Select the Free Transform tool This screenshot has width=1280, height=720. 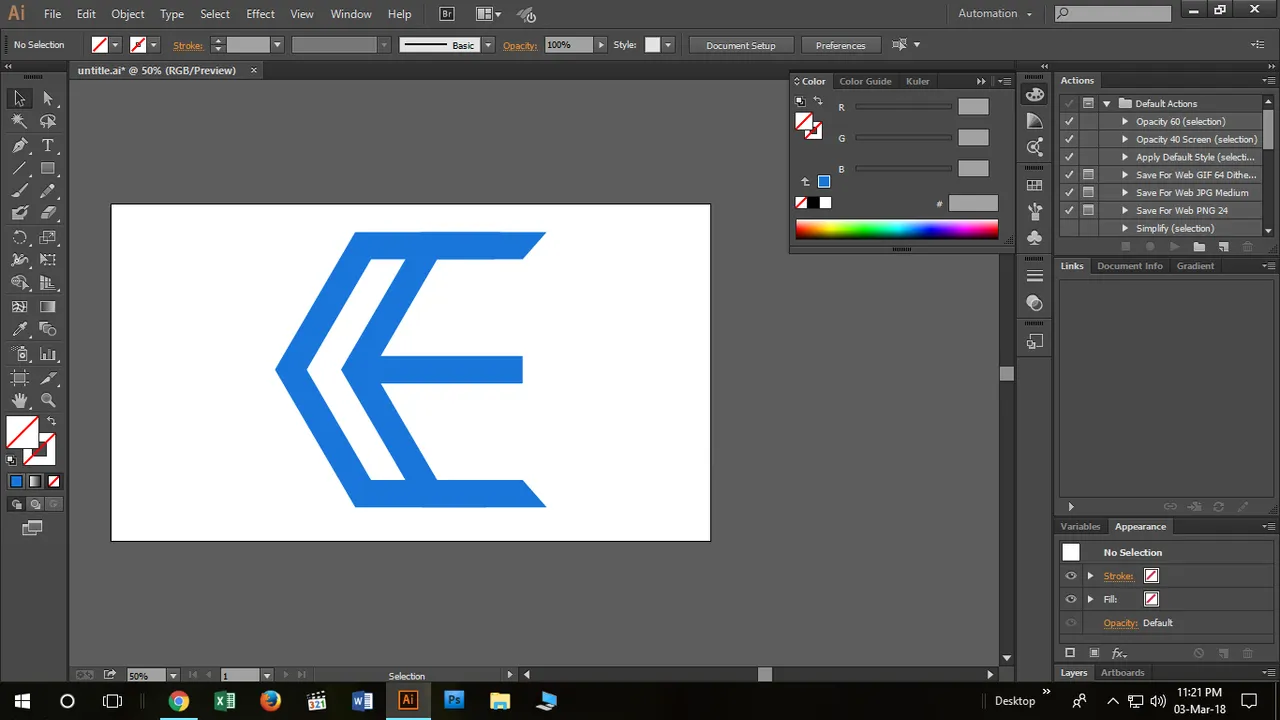(x=48, y=260)
